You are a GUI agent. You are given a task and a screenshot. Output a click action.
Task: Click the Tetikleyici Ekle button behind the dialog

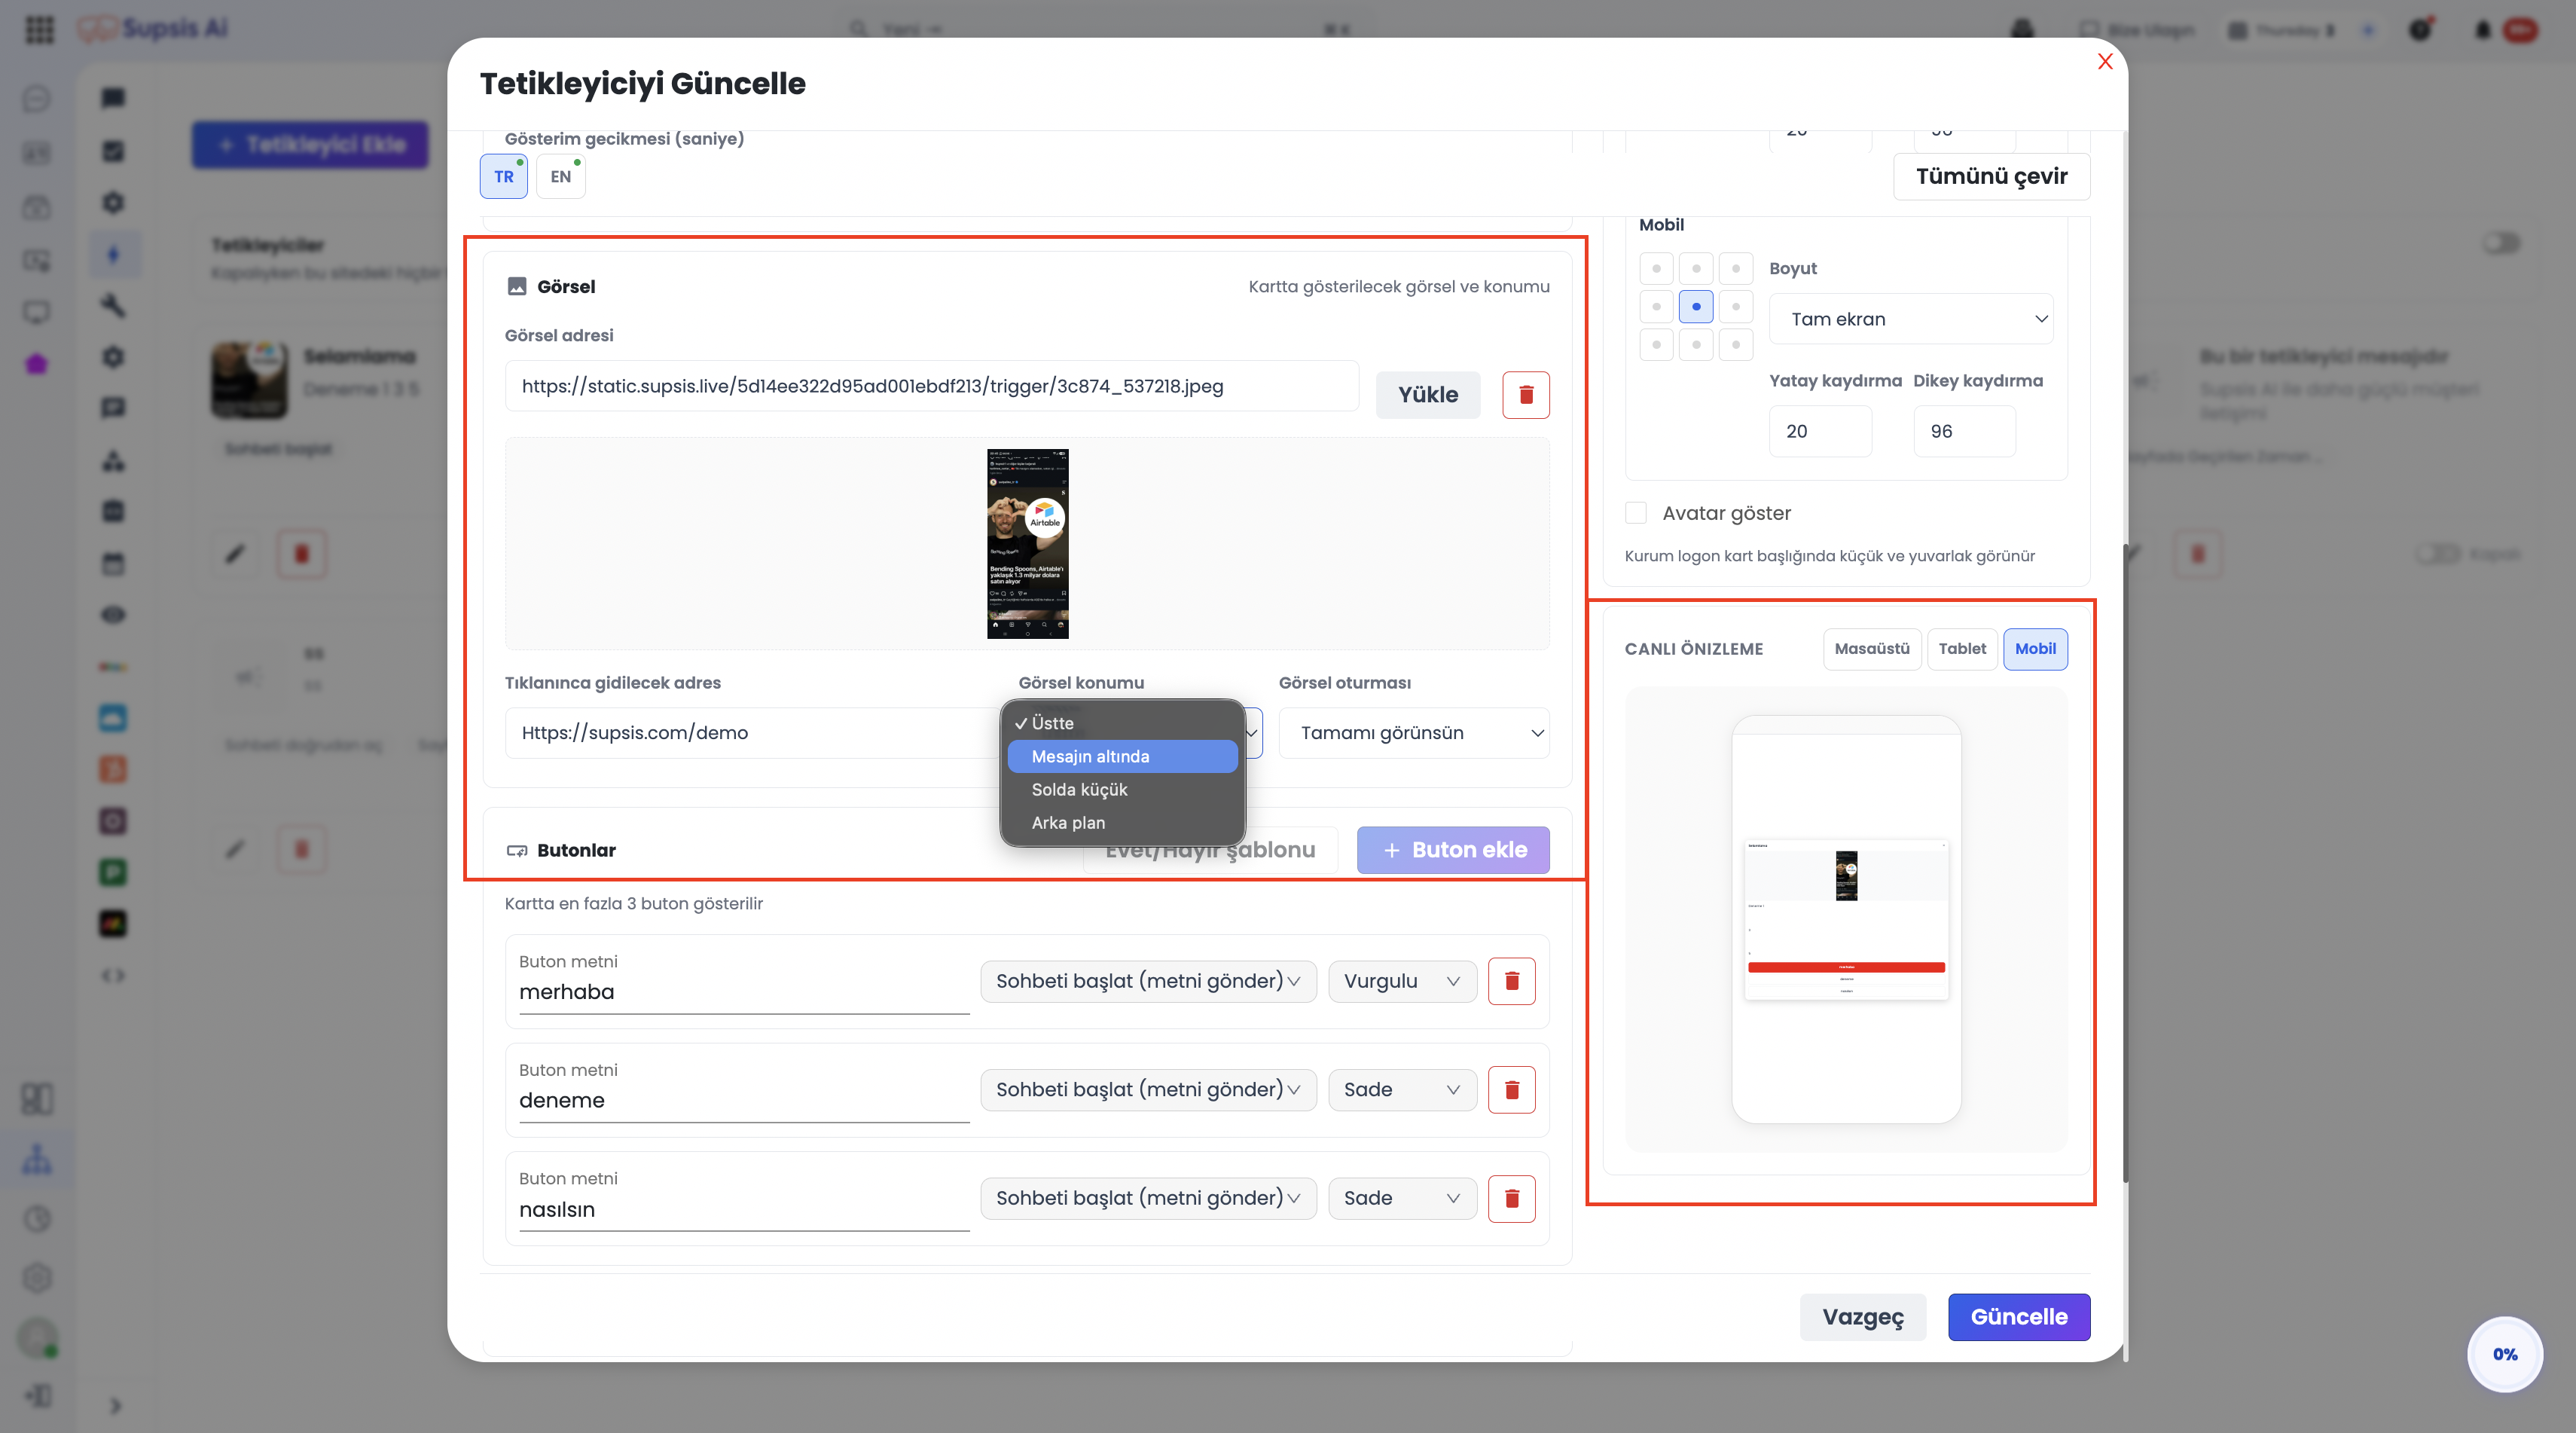click(x=311, y=145)
